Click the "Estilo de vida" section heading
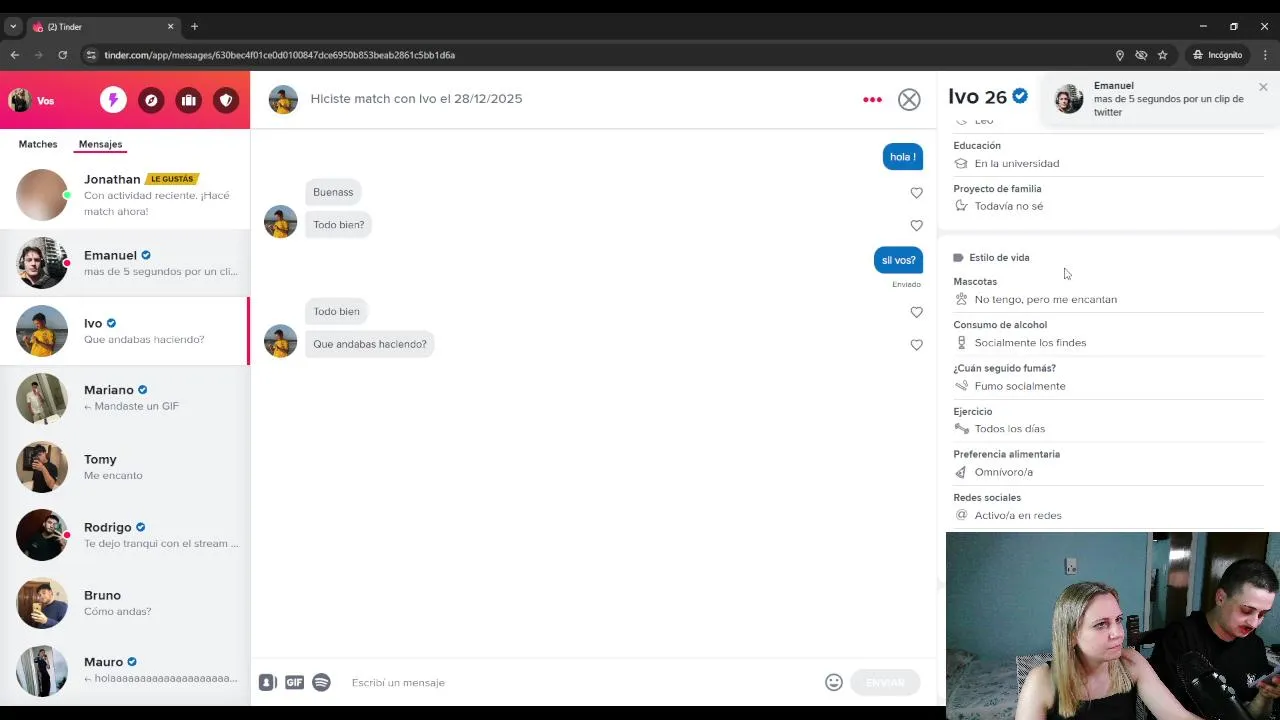Screen dimensions: 1280x720 (x=999, y=258)
